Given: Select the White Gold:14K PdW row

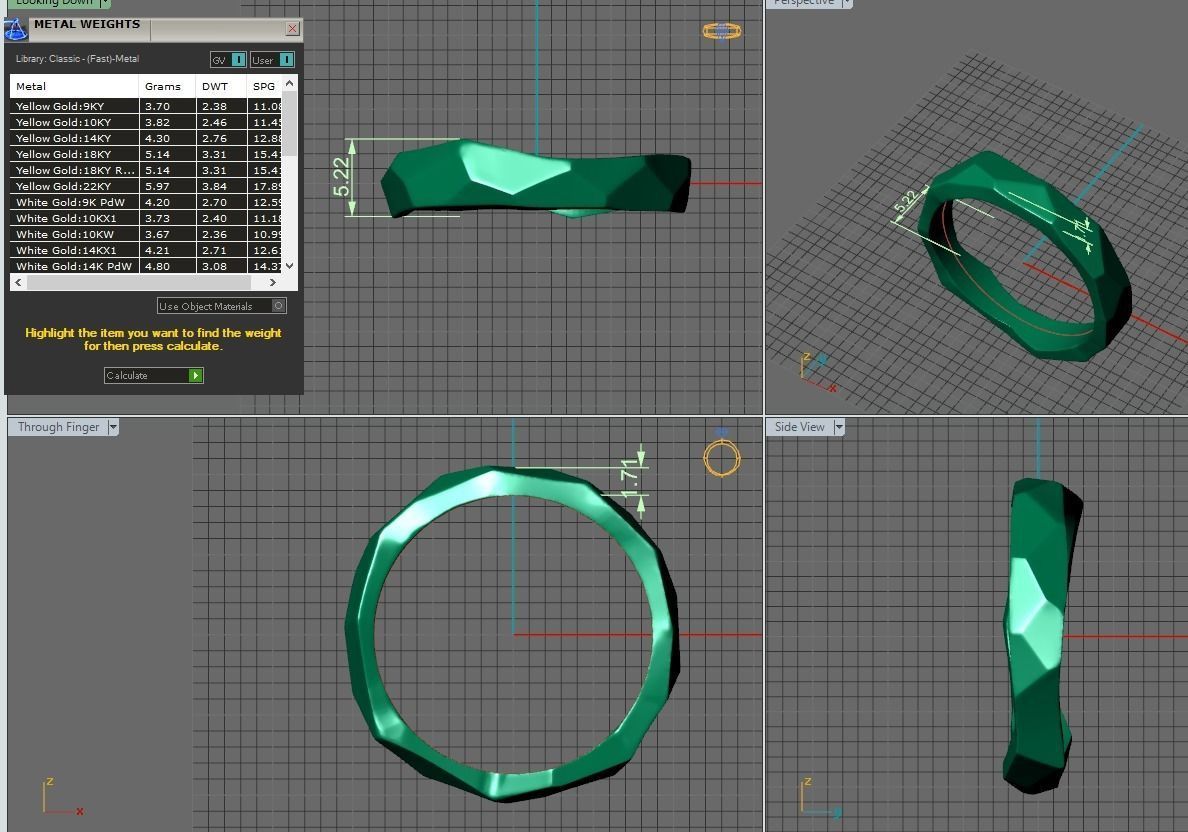Looking at the screenshot, I should pos(145,266).
